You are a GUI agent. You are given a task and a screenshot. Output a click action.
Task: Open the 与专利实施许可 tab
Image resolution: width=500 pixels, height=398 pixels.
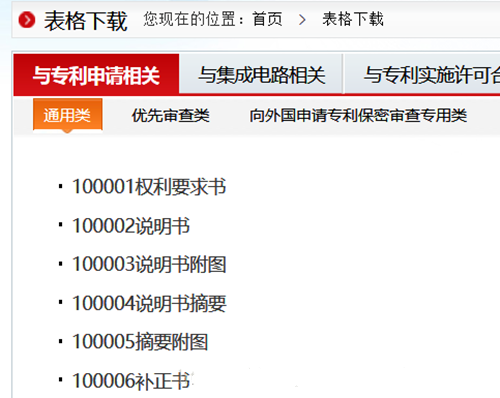point(422,75)
